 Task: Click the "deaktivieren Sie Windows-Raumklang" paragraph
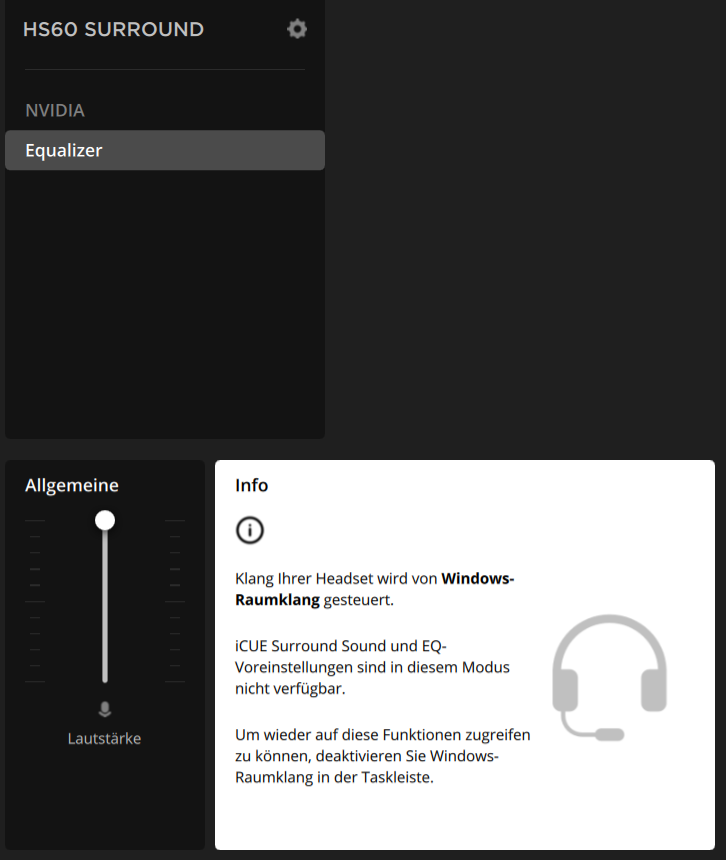point(383,756)
